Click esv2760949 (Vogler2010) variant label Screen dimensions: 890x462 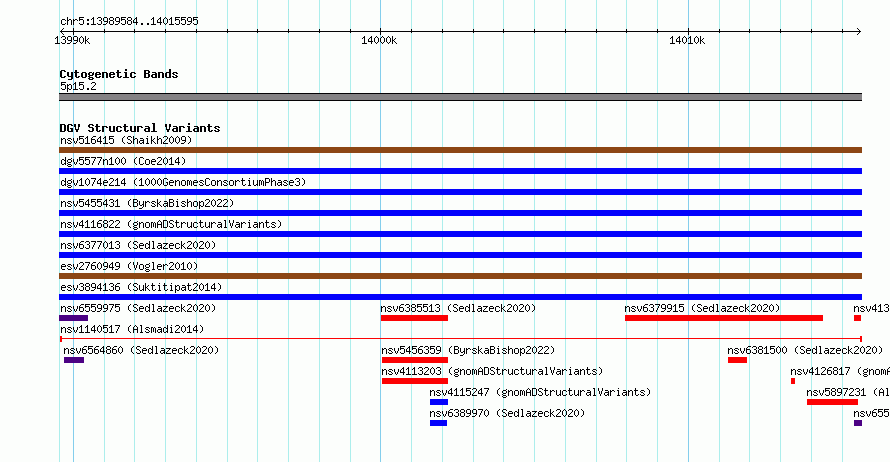129,266
